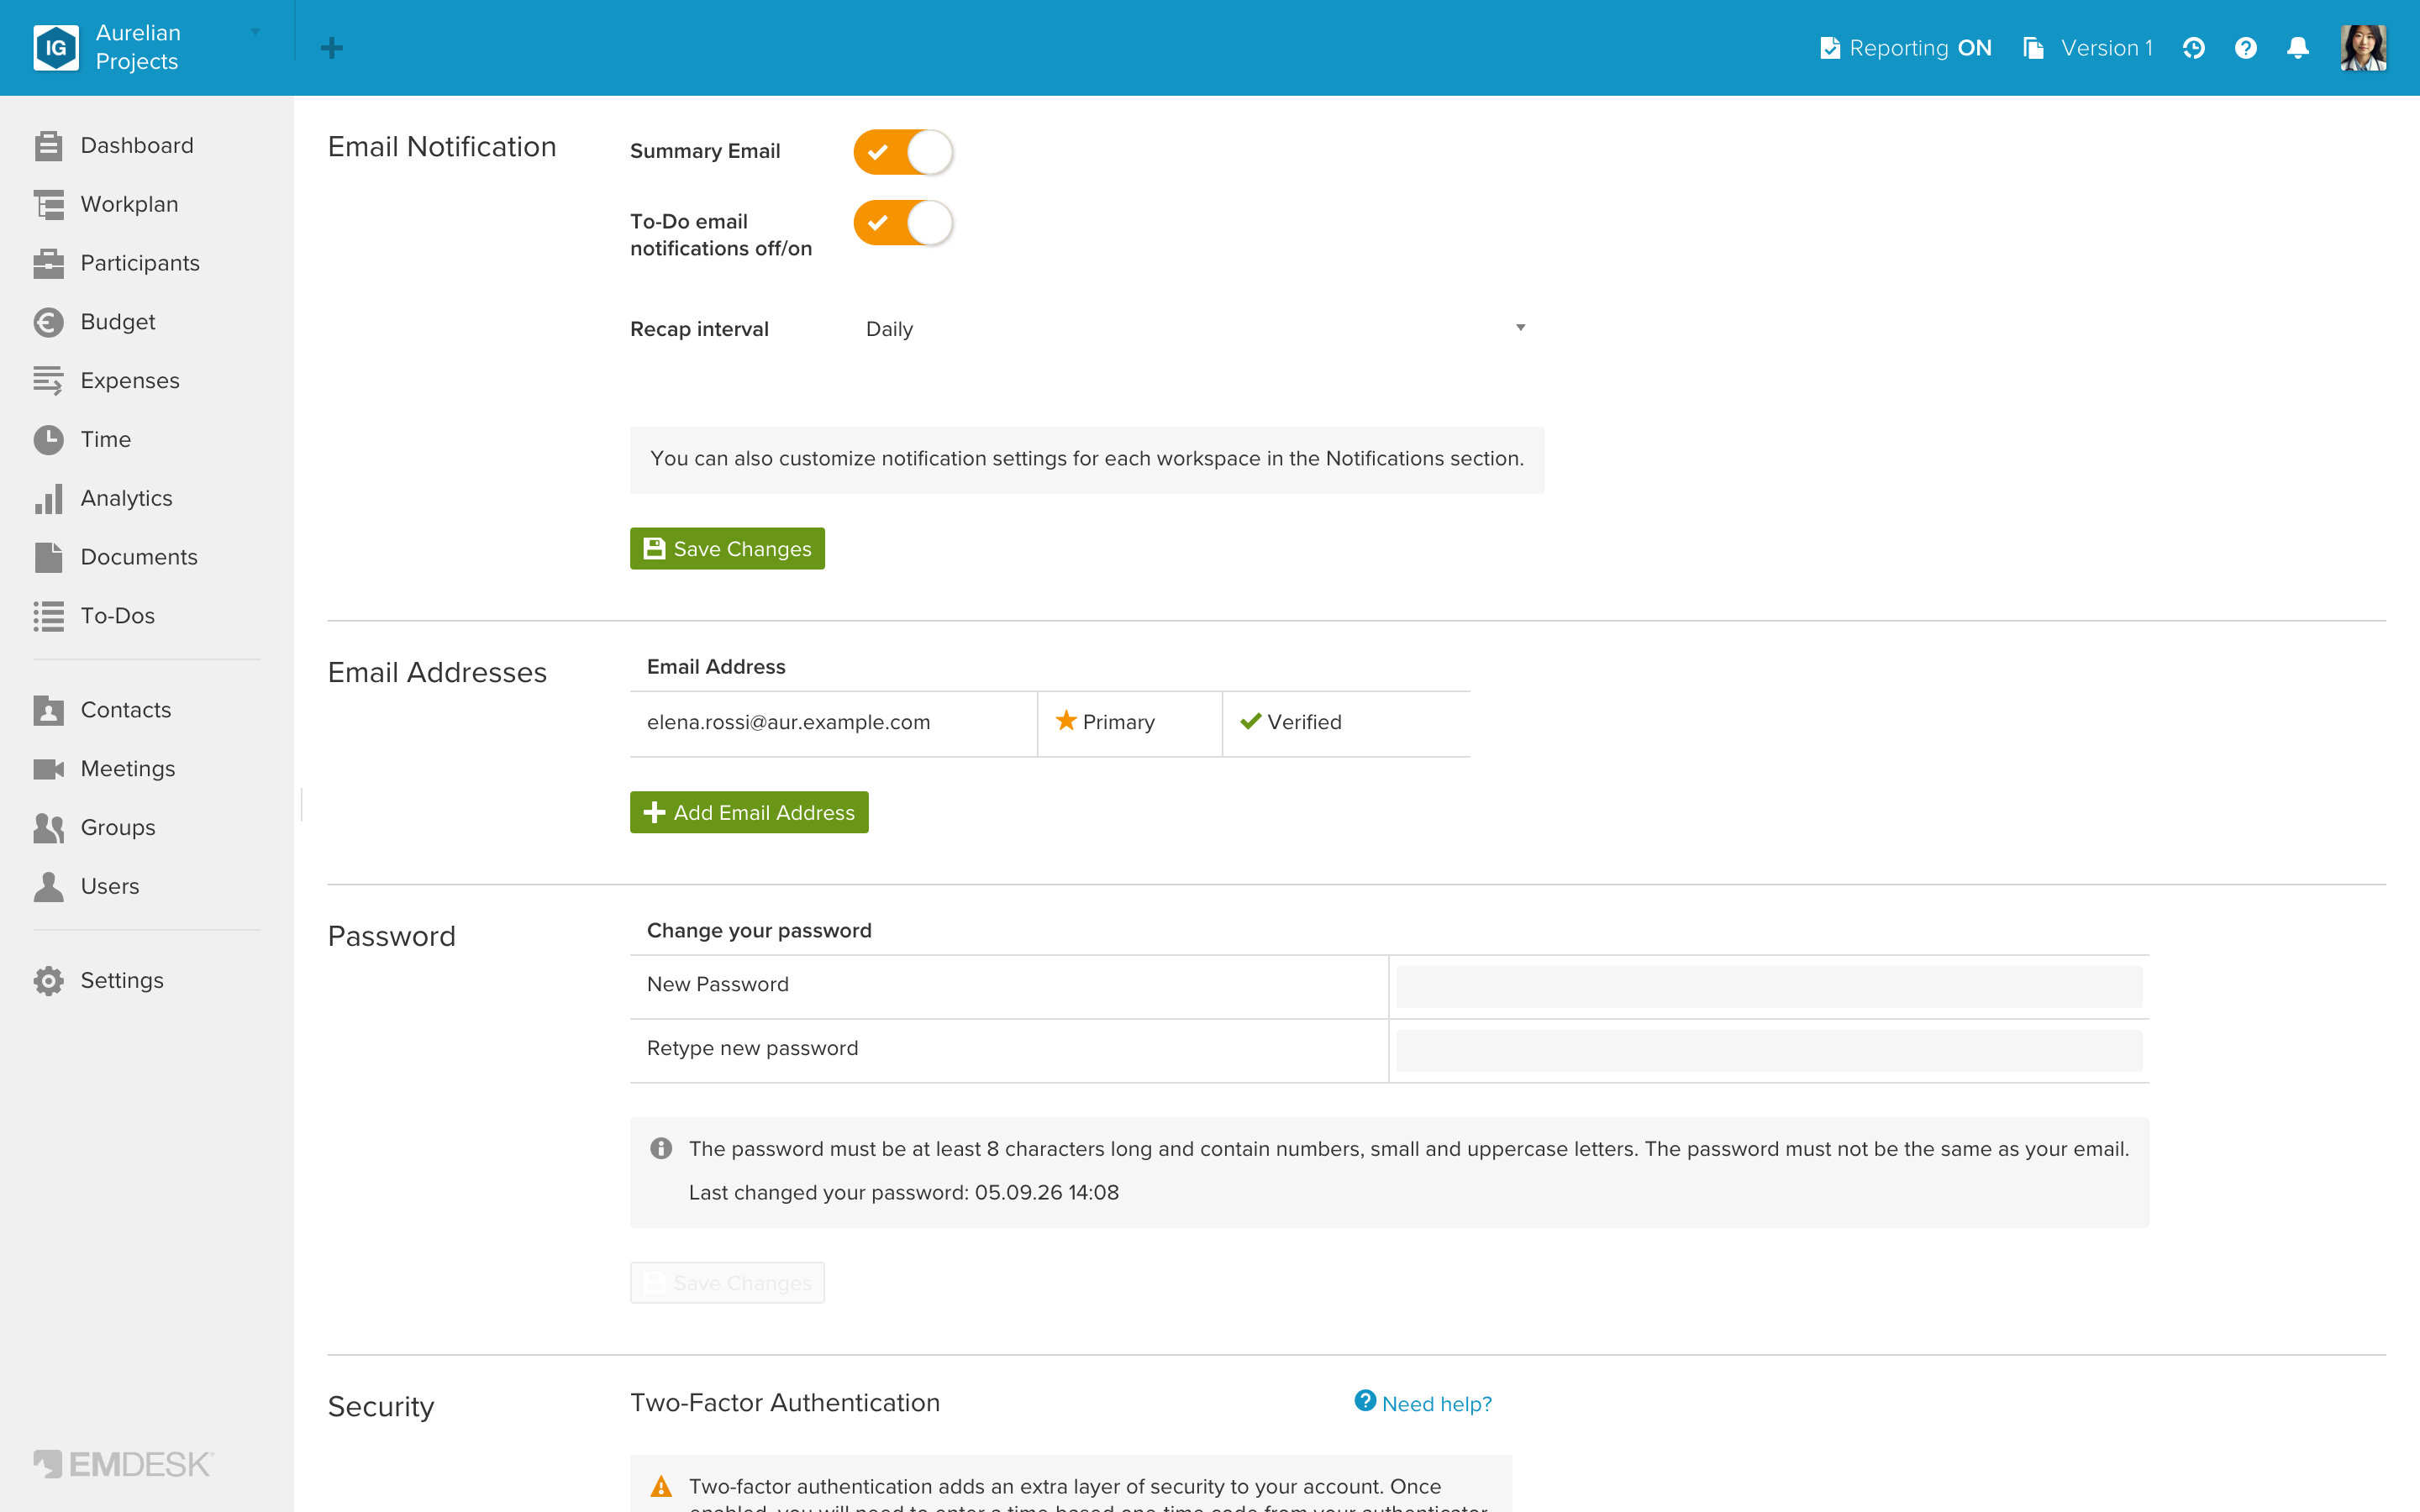Screen dimensions: 2420x1512
Task: Click the Verified status cell
Action: (1346, 724)
